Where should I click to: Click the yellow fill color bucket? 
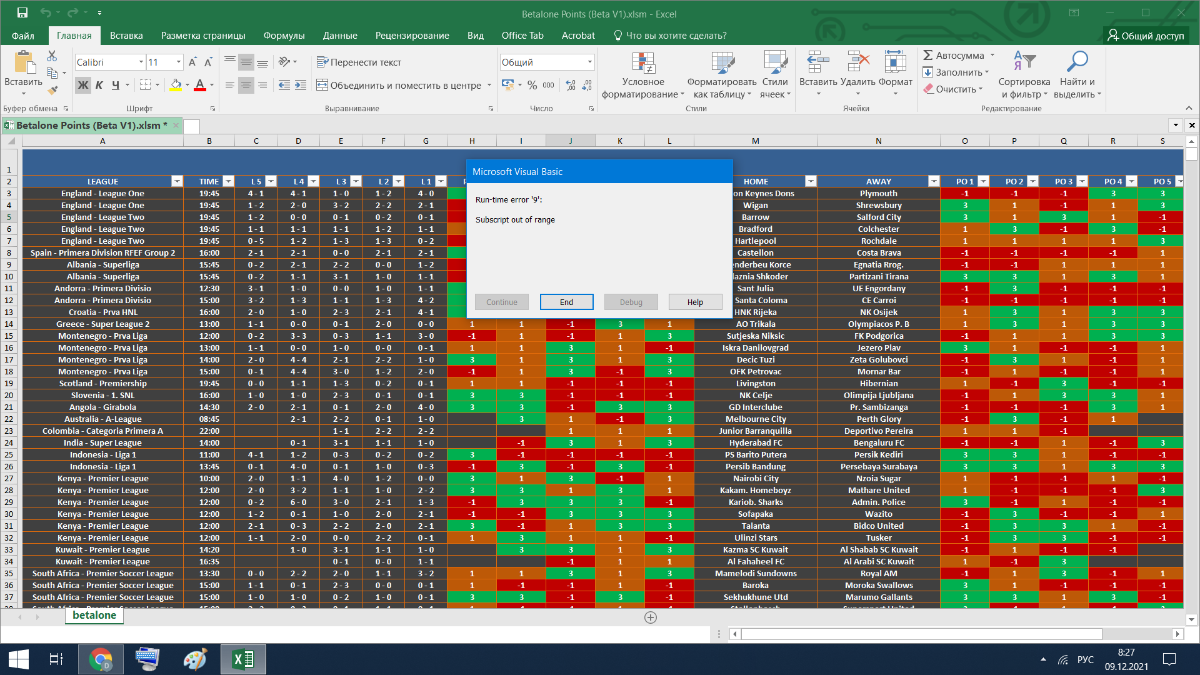point(175,85)
